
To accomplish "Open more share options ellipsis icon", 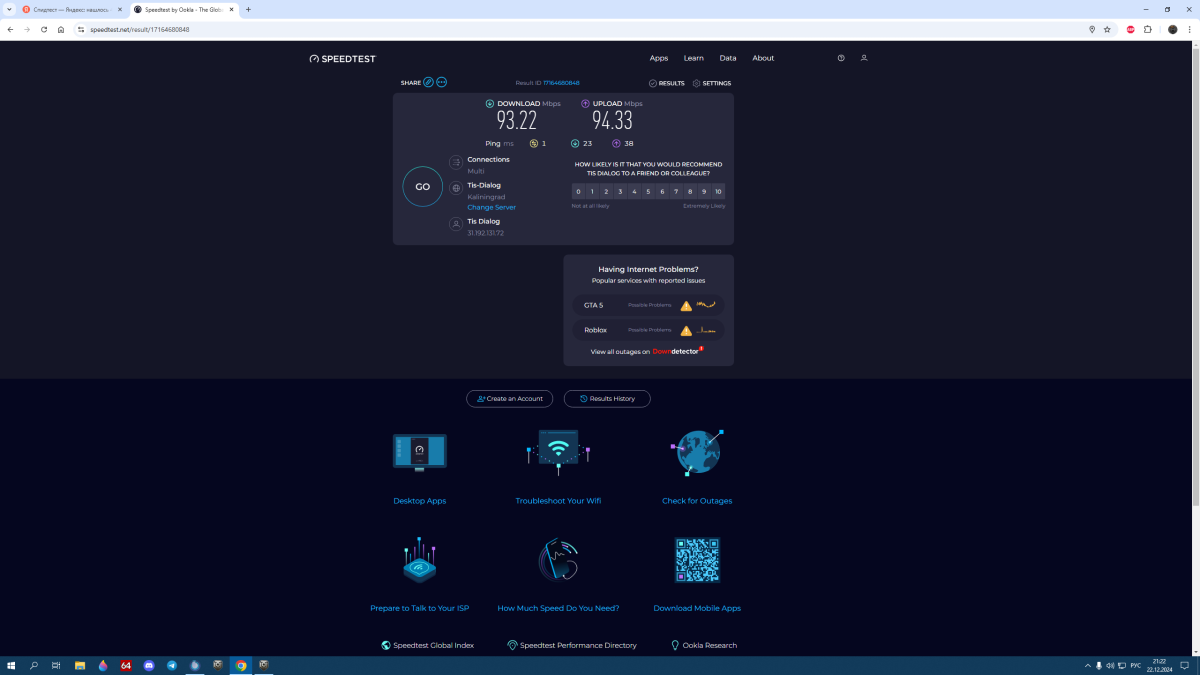I will (441, 82).
